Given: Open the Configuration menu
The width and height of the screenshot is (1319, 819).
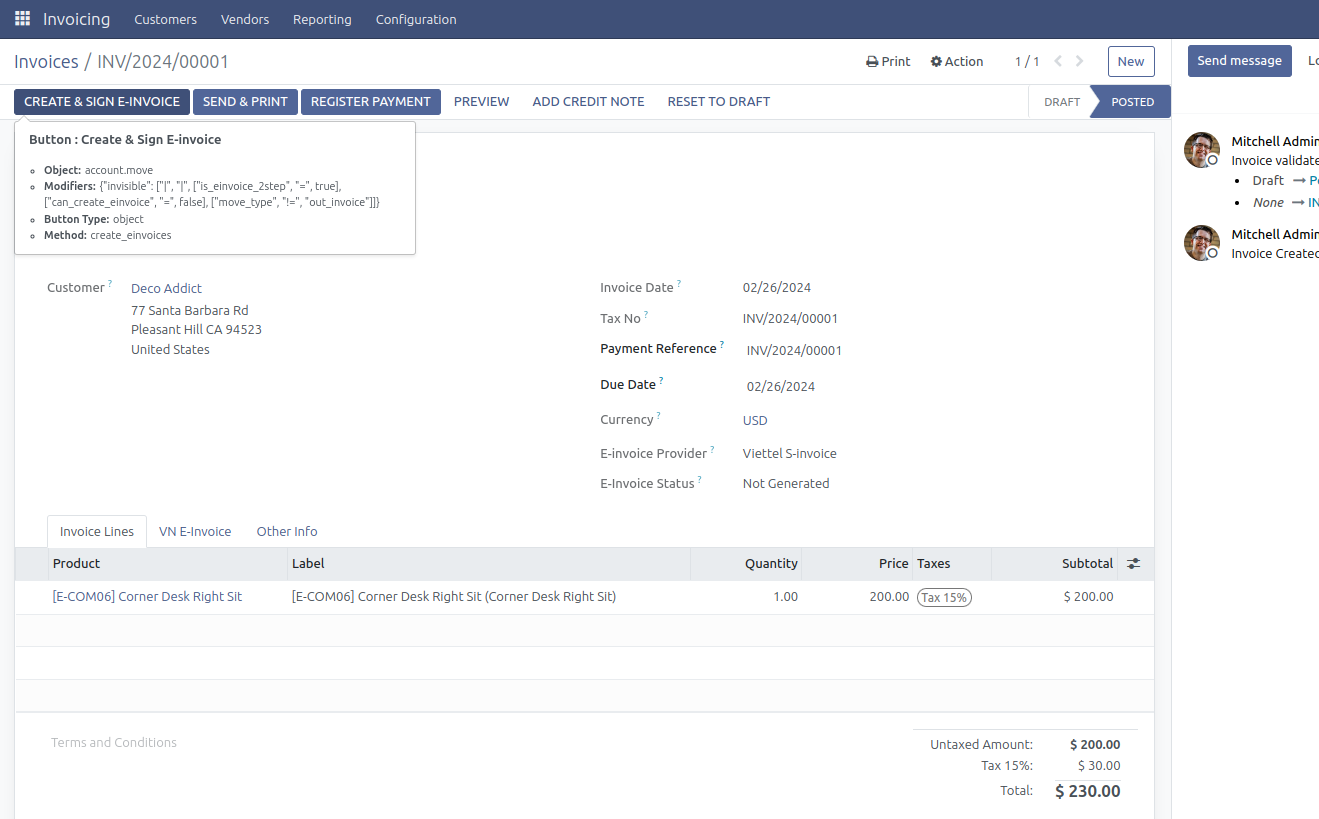Looking at the screenshot, I should point(416,19).
